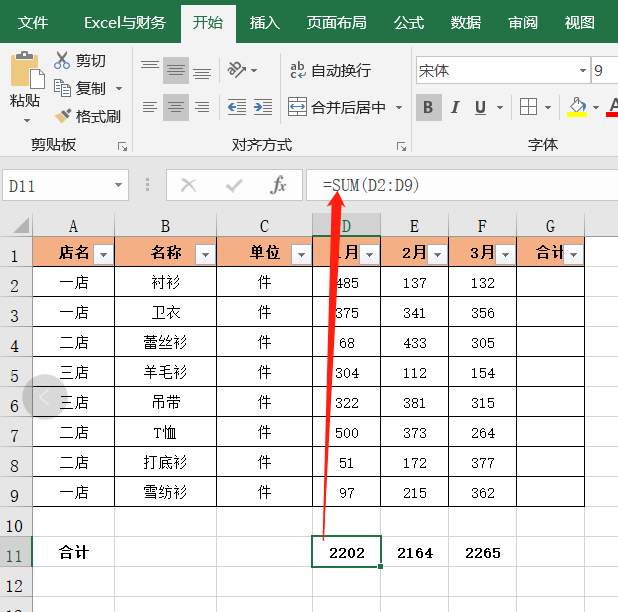Toggle Italic formatting
618x612 pixels.
tap(455, 107)
